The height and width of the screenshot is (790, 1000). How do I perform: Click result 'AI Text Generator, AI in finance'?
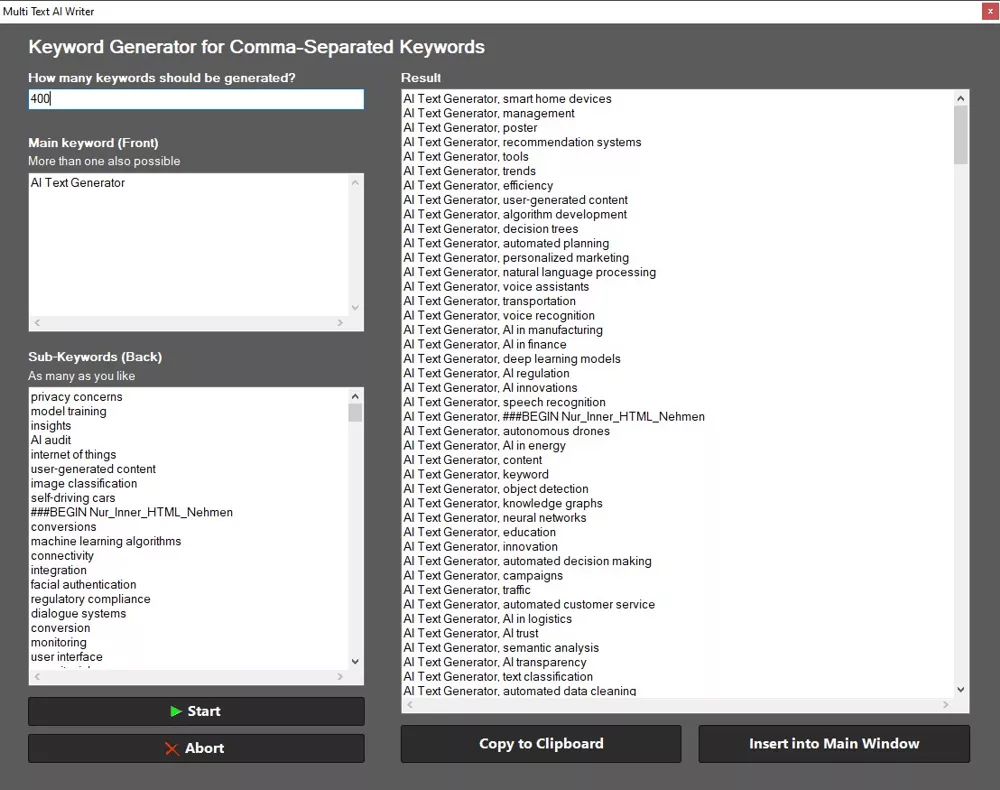tap(485, 344)
